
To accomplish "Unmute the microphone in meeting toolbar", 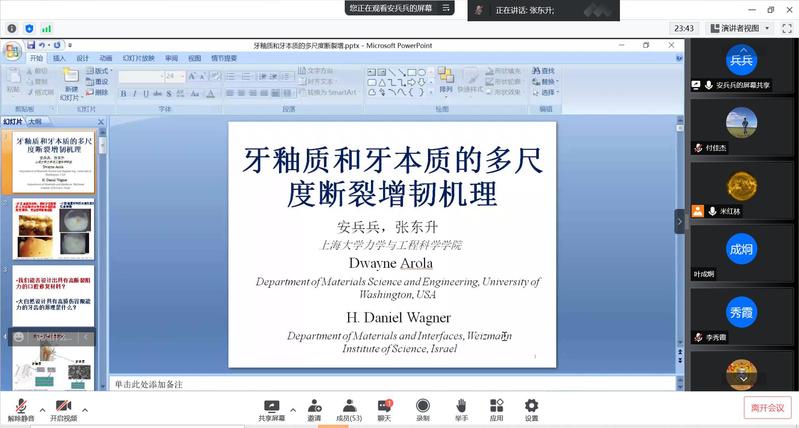I will tap(19, 406).
